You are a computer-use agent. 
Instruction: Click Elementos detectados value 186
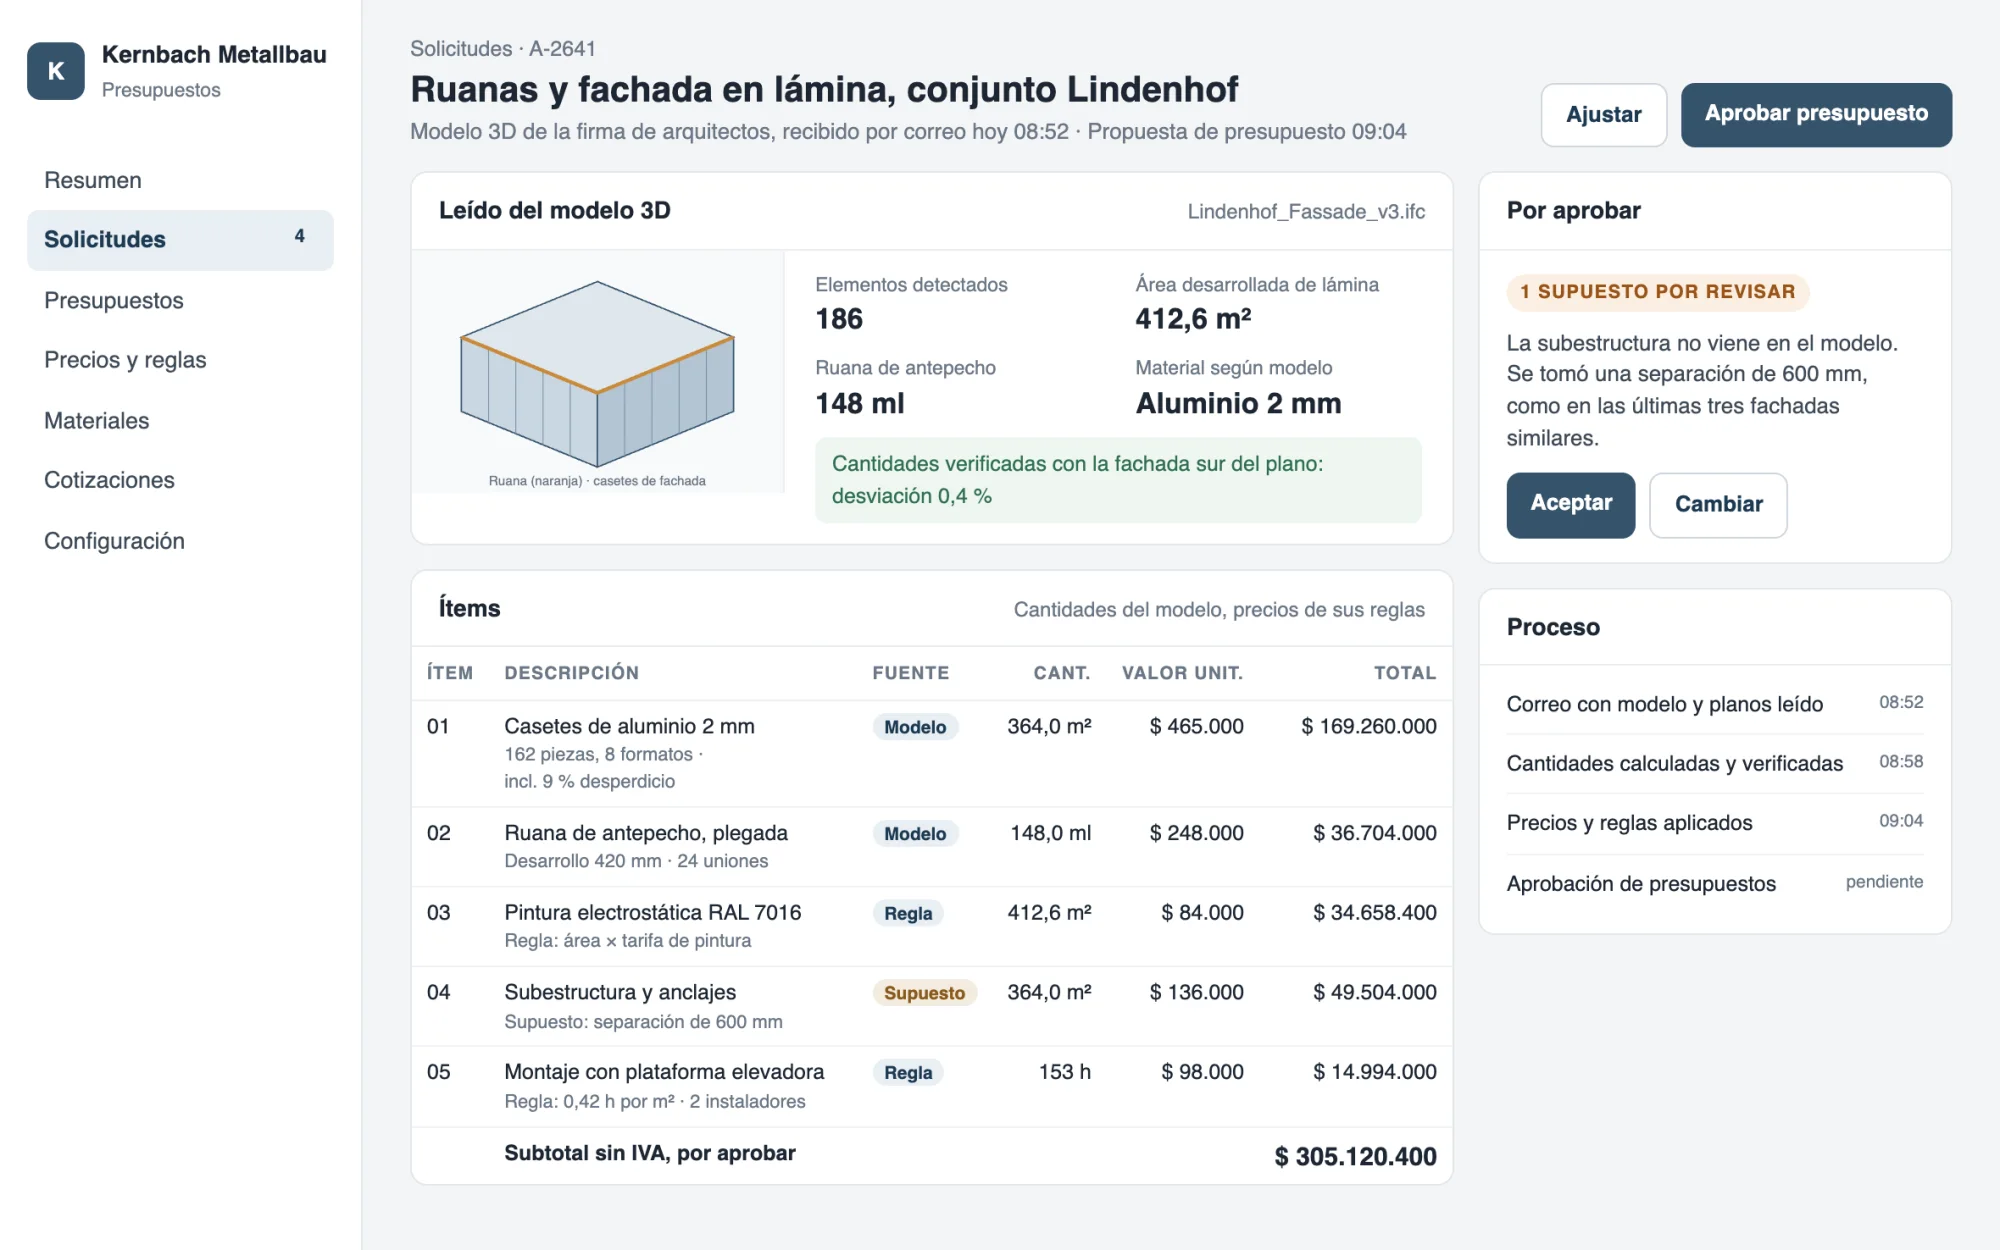click(x=839, y=319)
